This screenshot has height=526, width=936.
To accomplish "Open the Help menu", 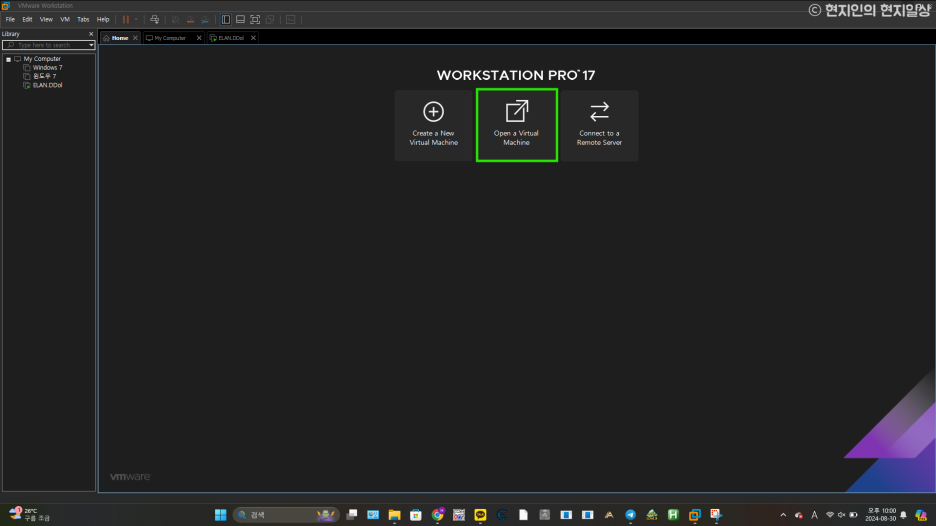I will 103,19.
